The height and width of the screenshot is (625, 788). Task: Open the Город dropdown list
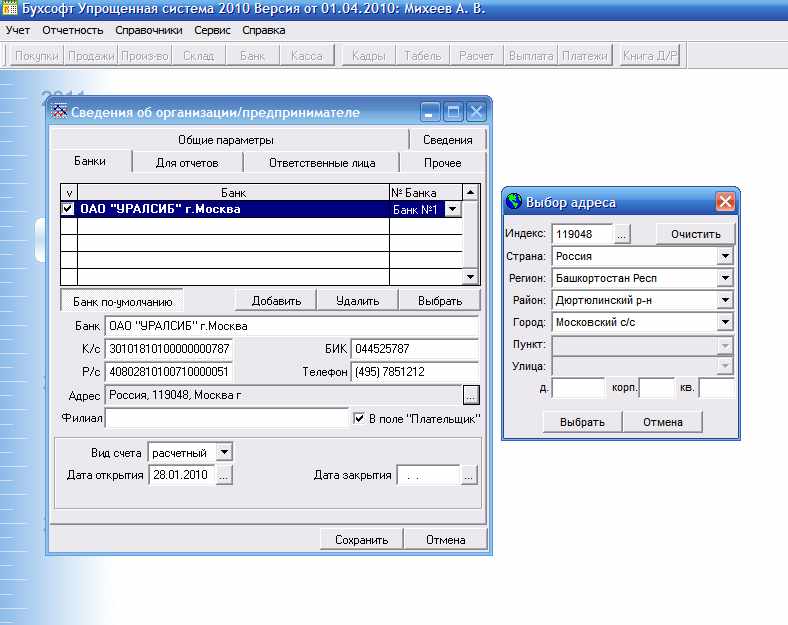[x=725, y=322]
